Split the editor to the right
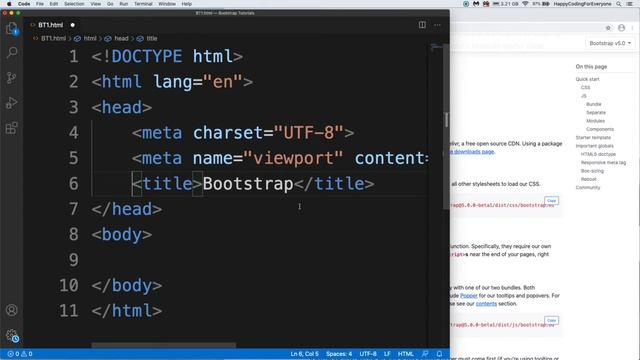The image size is (640, 360). 422,25
